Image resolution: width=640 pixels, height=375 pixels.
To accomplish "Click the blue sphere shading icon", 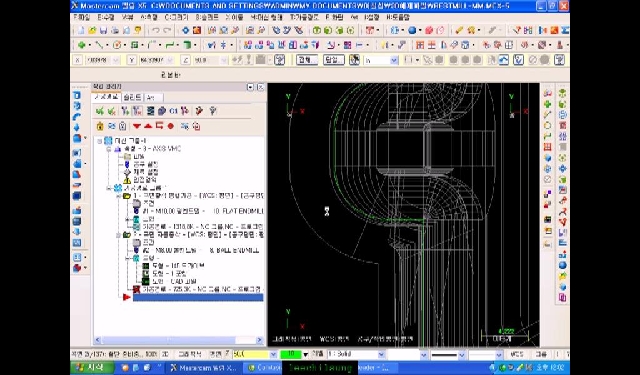I will pos(412,31).
